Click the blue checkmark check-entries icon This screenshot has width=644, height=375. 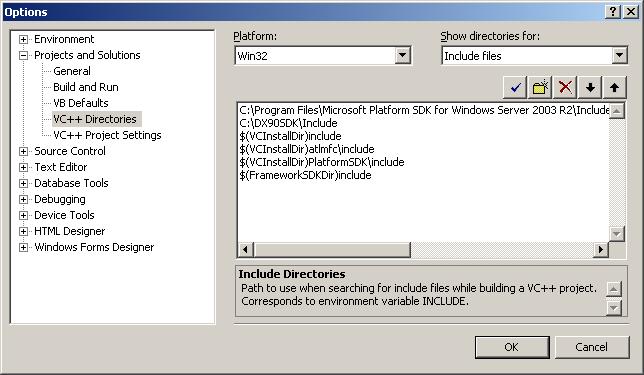515,87
